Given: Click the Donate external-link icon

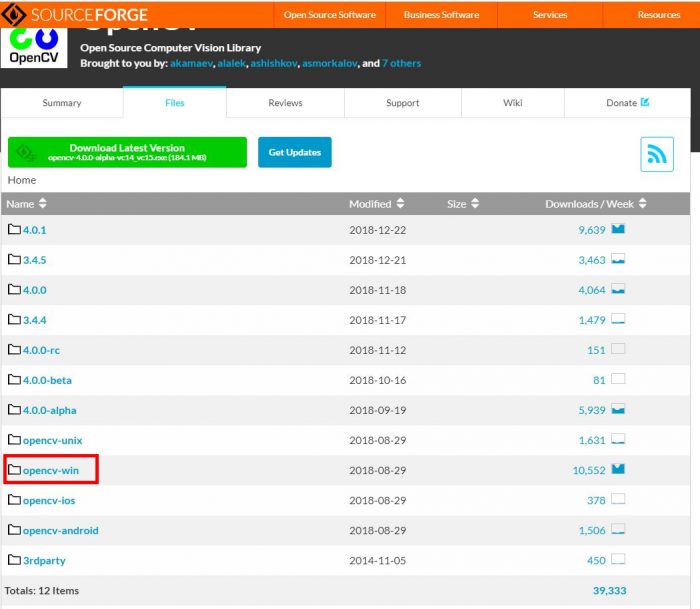Looking at the screenshot, I should click(x=645, y=102).
